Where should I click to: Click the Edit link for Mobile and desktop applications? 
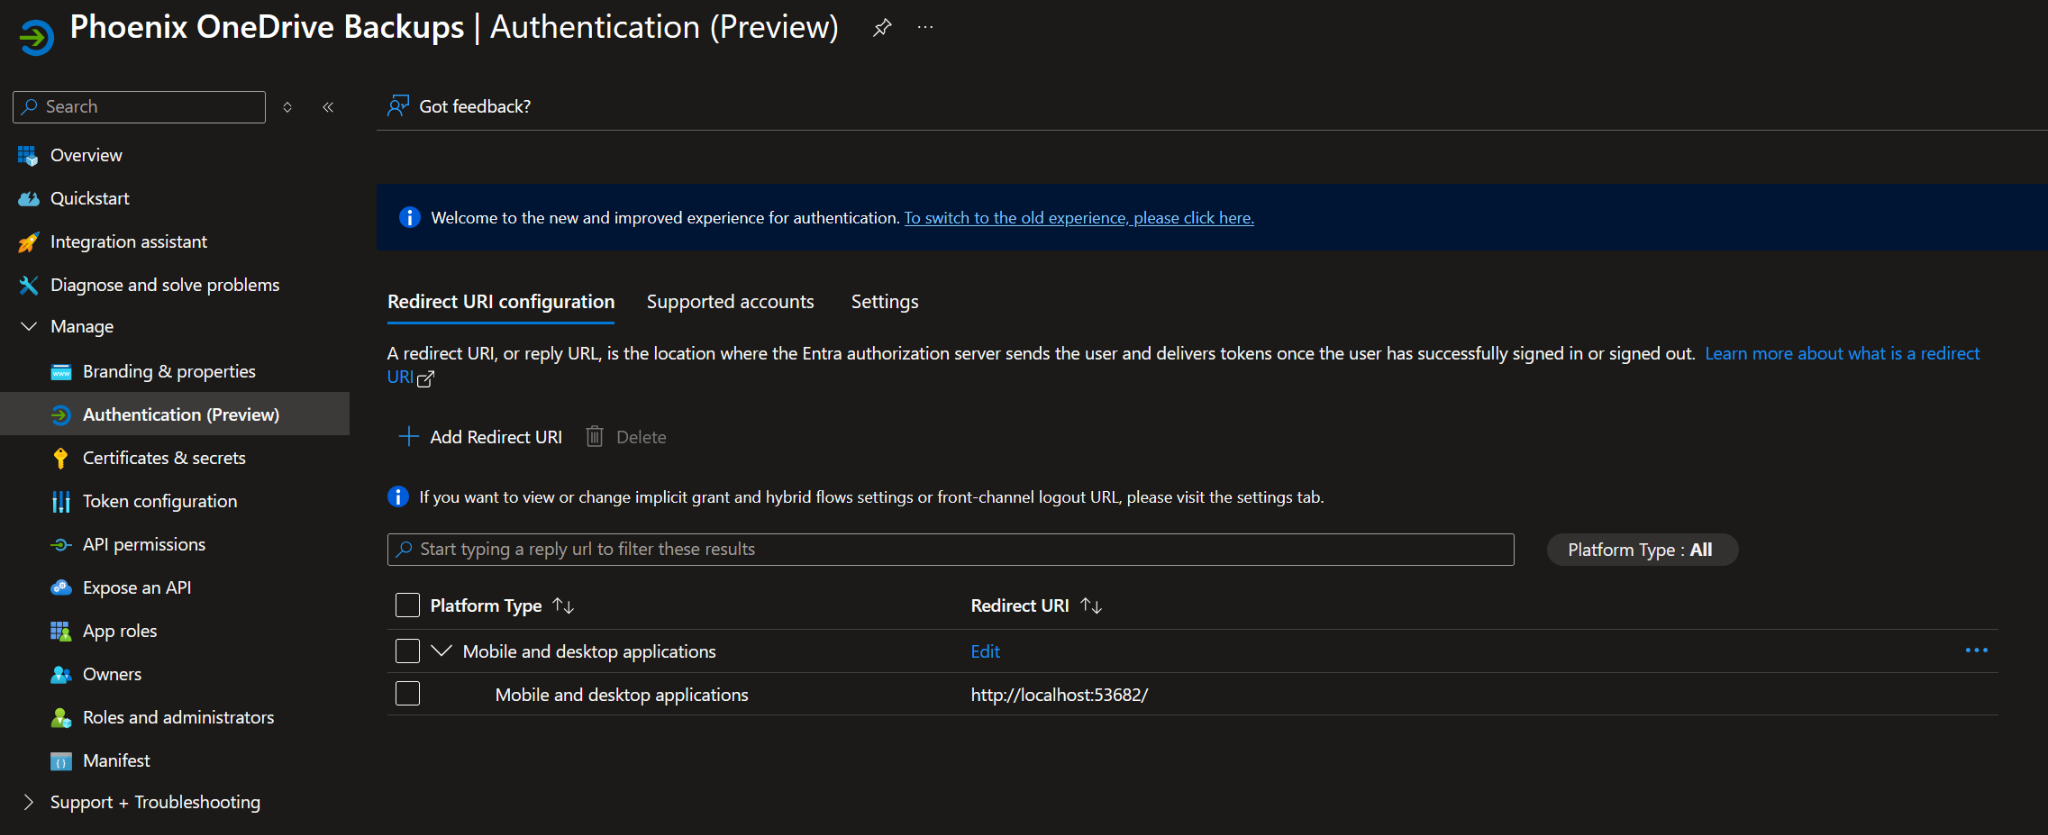pos(985,651)
